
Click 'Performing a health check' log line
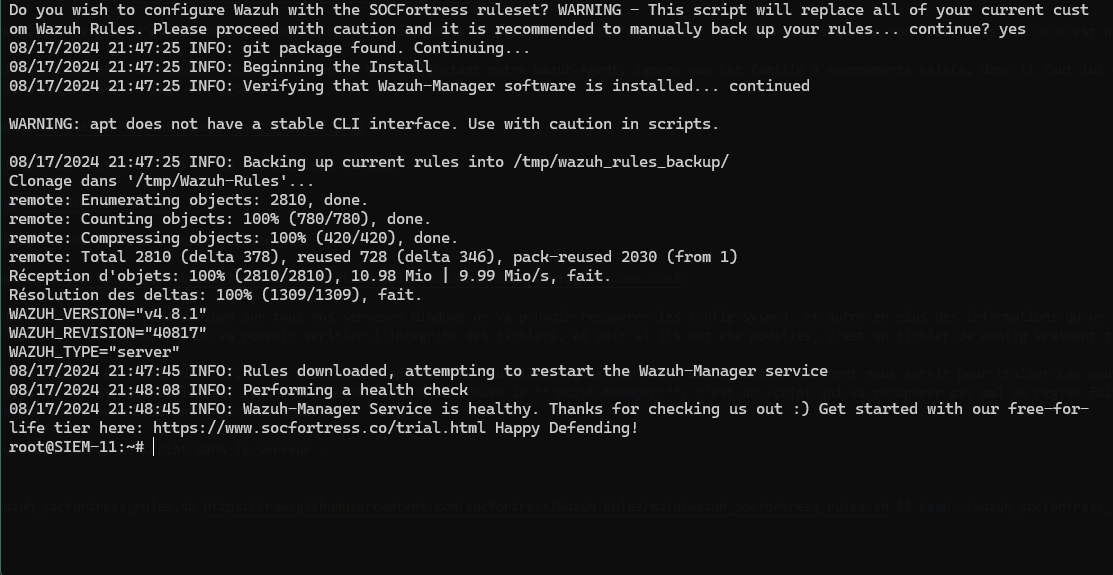tap(238, 390)
